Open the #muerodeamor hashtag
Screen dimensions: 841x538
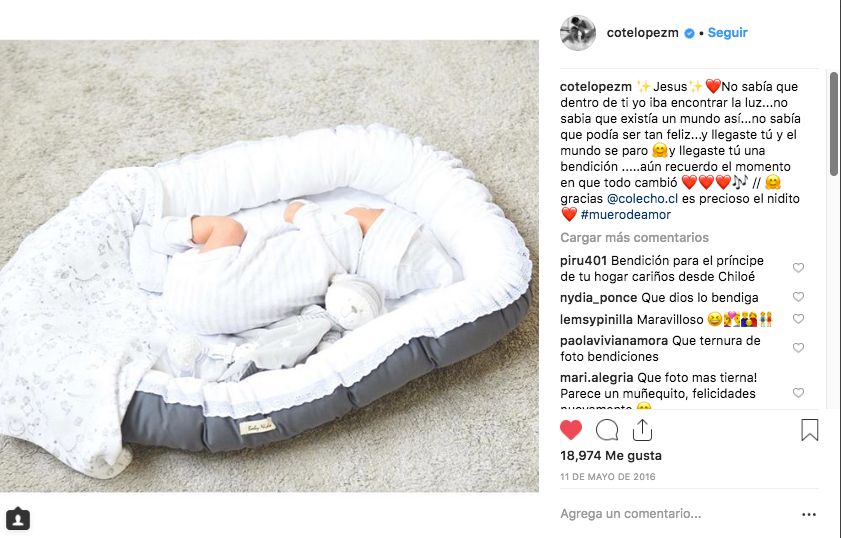coord(625,215)
